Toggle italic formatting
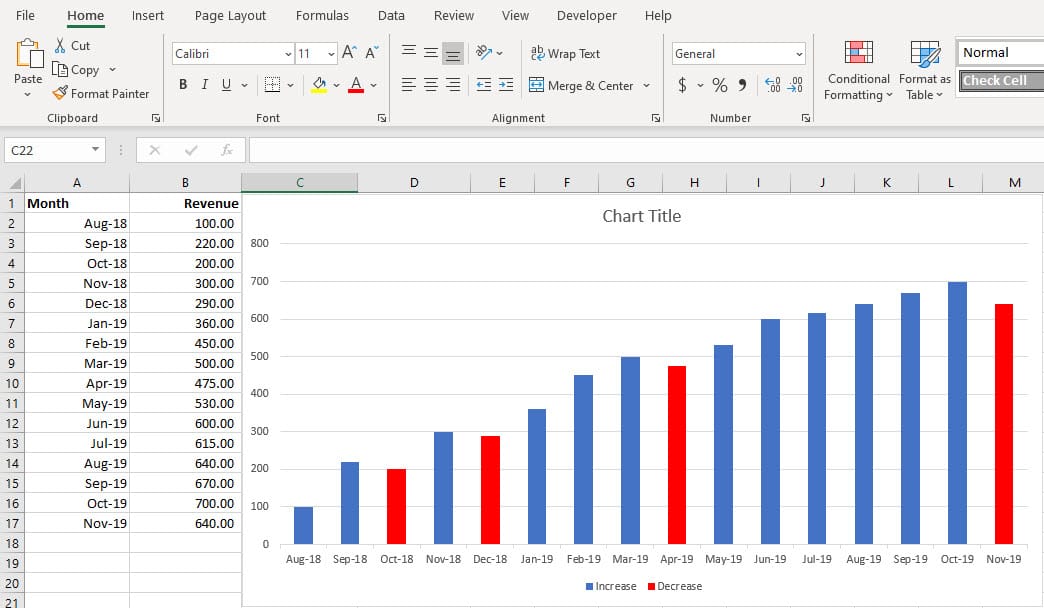Screen dimensions: 1044x608 tap(205, 85)
